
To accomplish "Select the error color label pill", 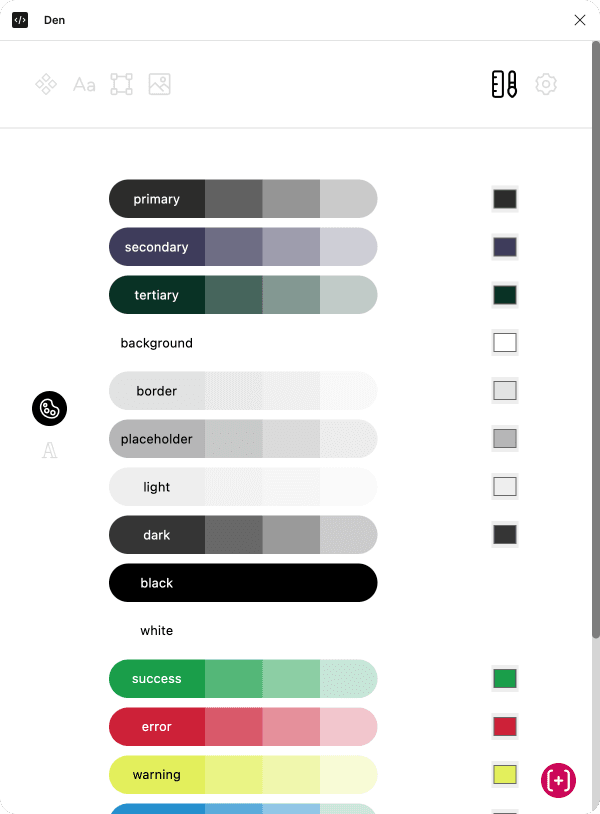I will (x=157, y=727).
